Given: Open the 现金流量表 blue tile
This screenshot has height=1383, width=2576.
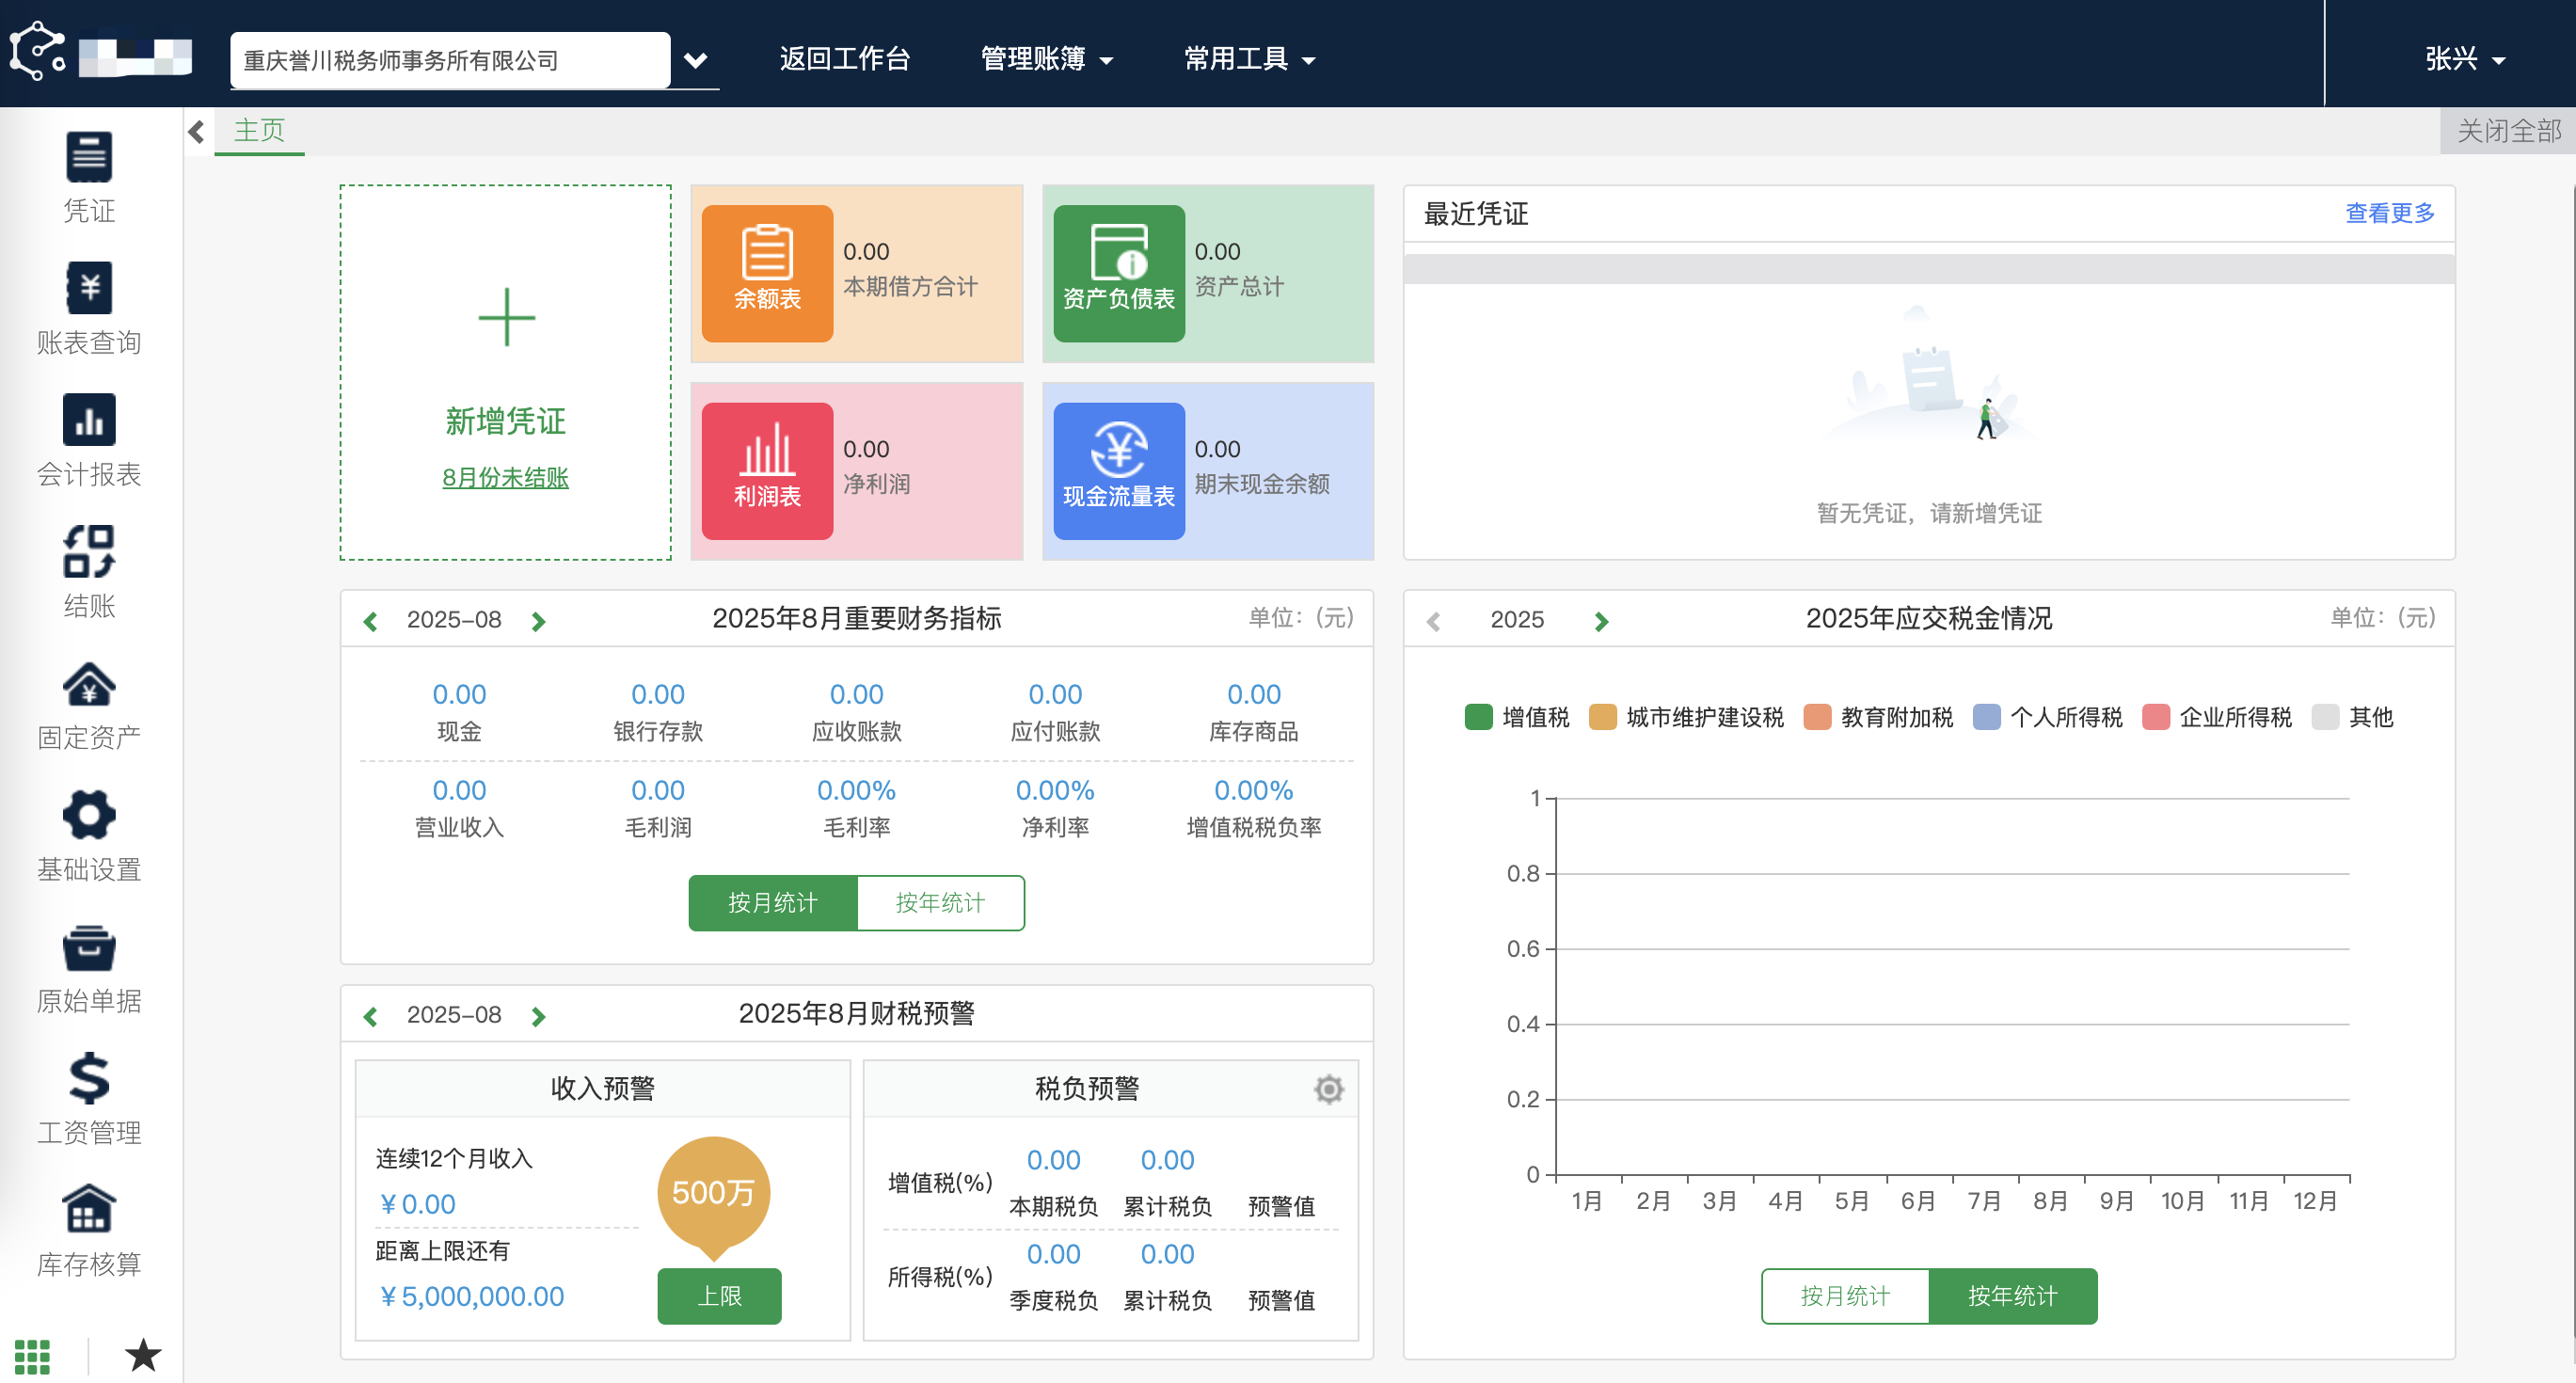Looking at the screenshot, I should click(x=1118, y=470).
